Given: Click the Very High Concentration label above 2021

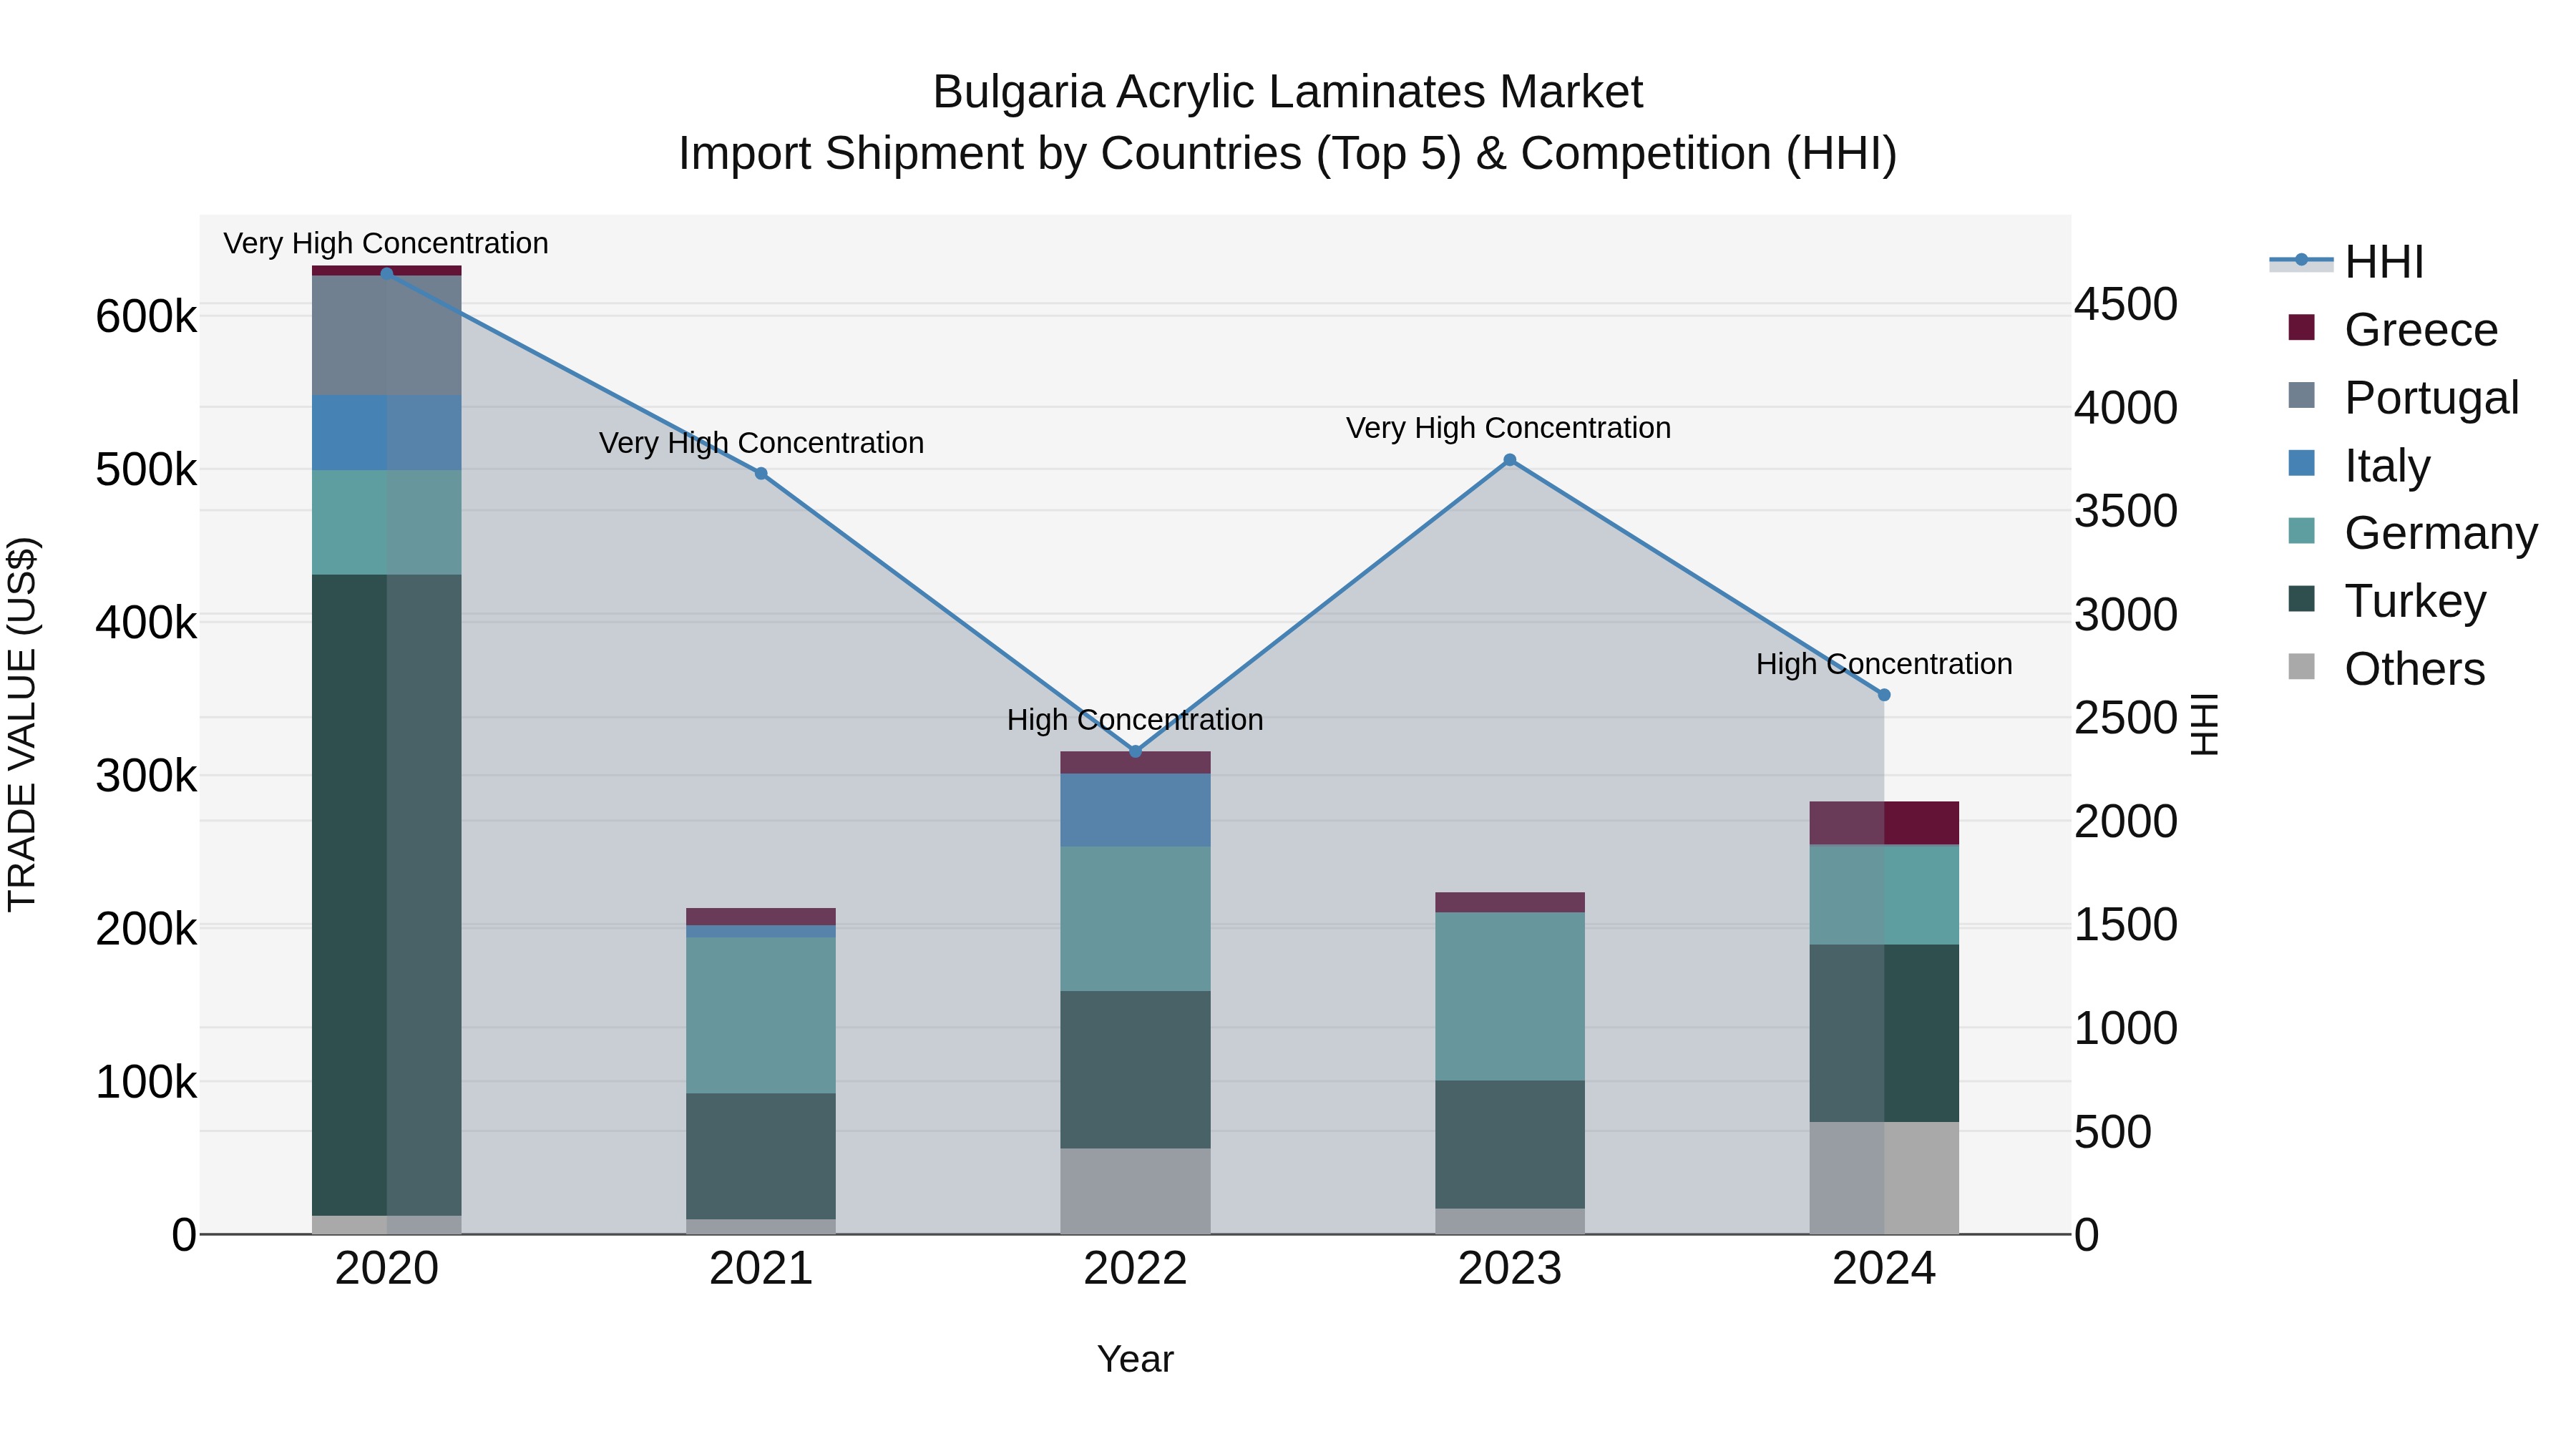Looking at the screenshot, I should tap(761, 443).
